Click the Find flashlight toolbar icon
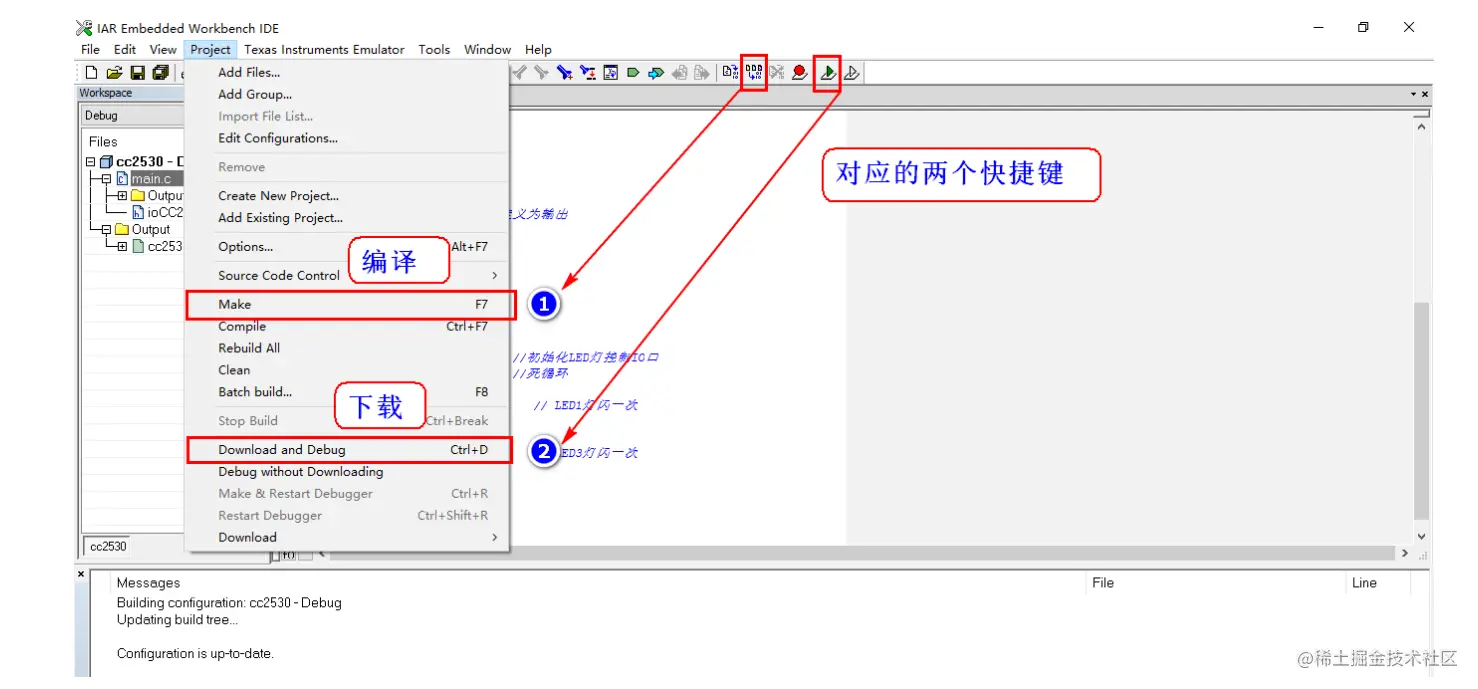 564,72
